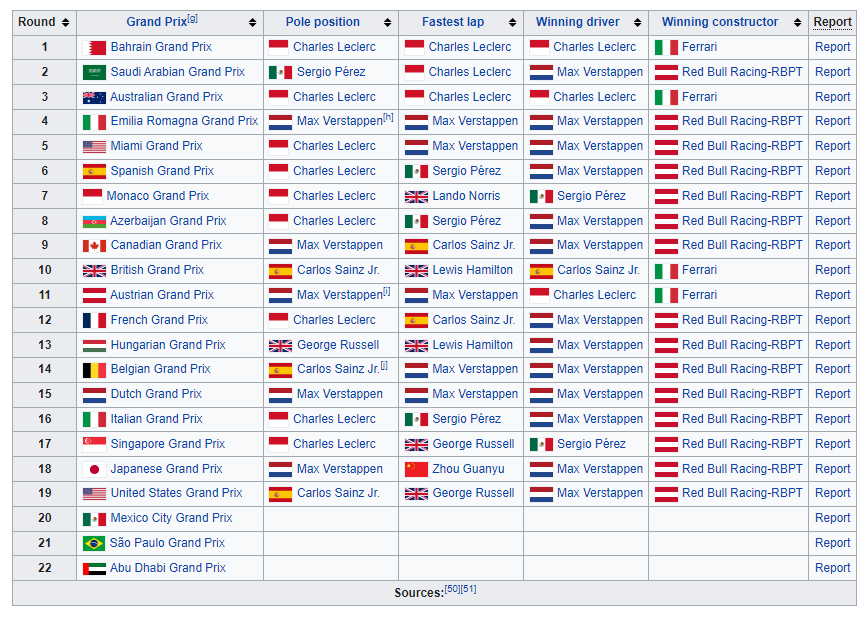Click Zhou Guanyu fastest lap link
866x617 pixels.
coord(468,469)
